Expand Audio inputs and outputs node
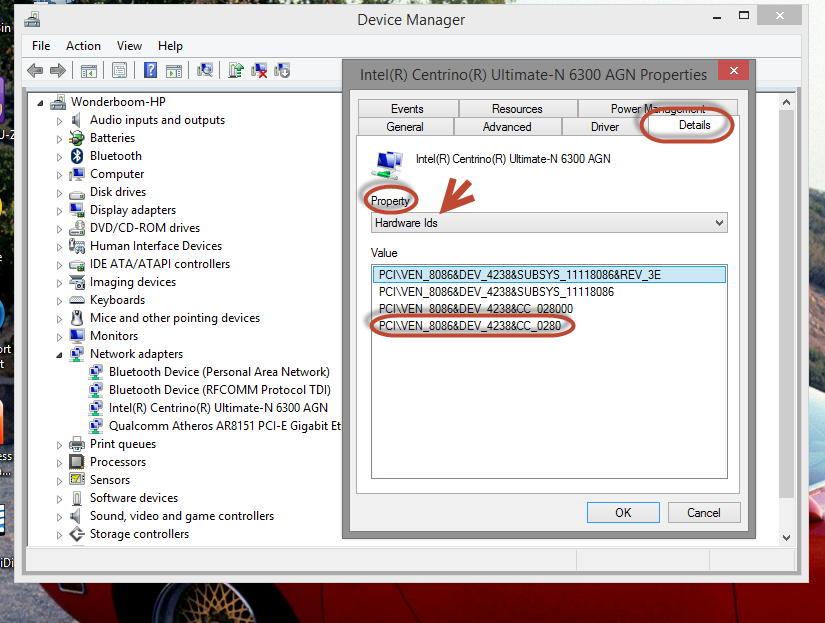Screen dimensions: 825x623 click(59, 121)
